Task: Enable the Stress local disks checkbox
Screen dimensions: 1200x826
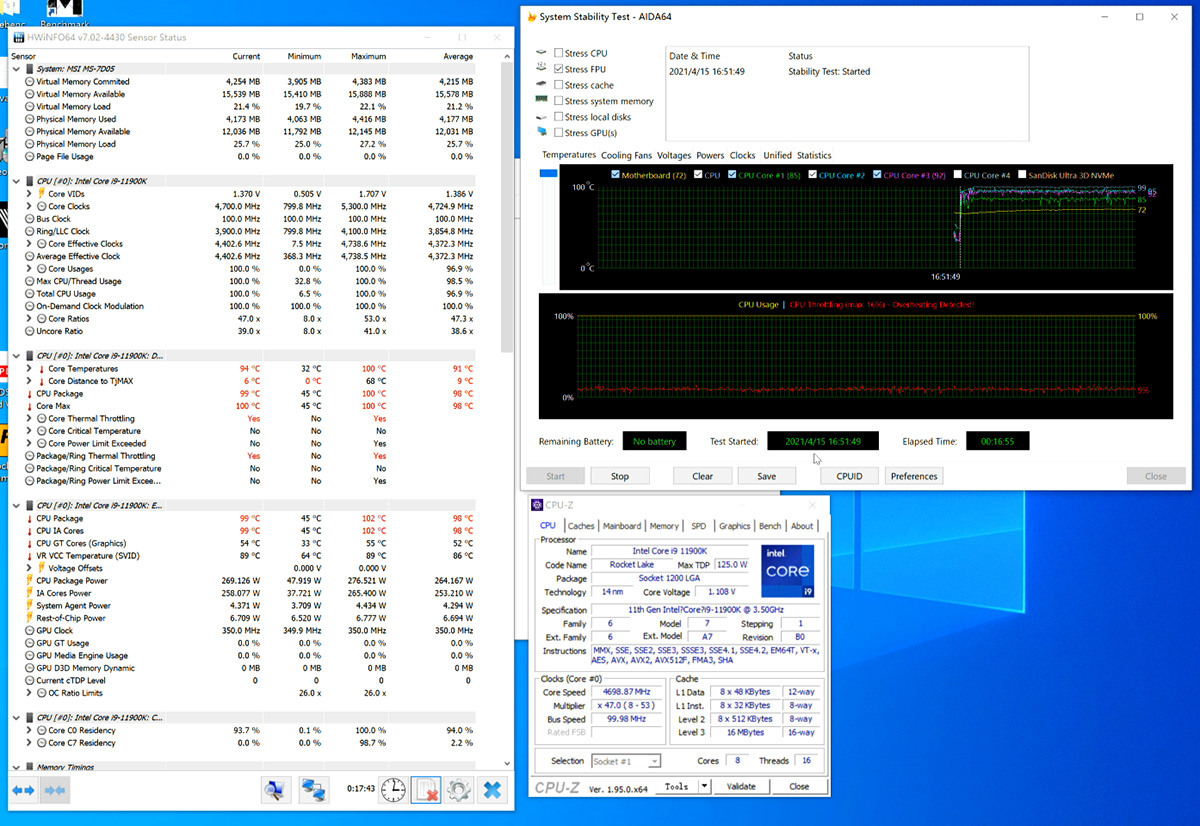Action: pyautogui.click(x=559, y=117)
